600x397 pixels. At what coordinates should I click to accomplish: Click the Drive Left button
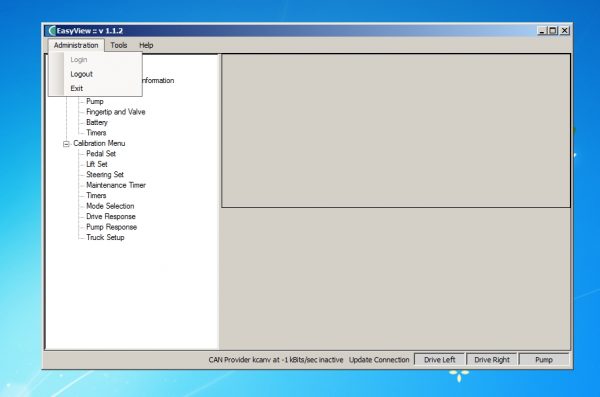point(440,359)
